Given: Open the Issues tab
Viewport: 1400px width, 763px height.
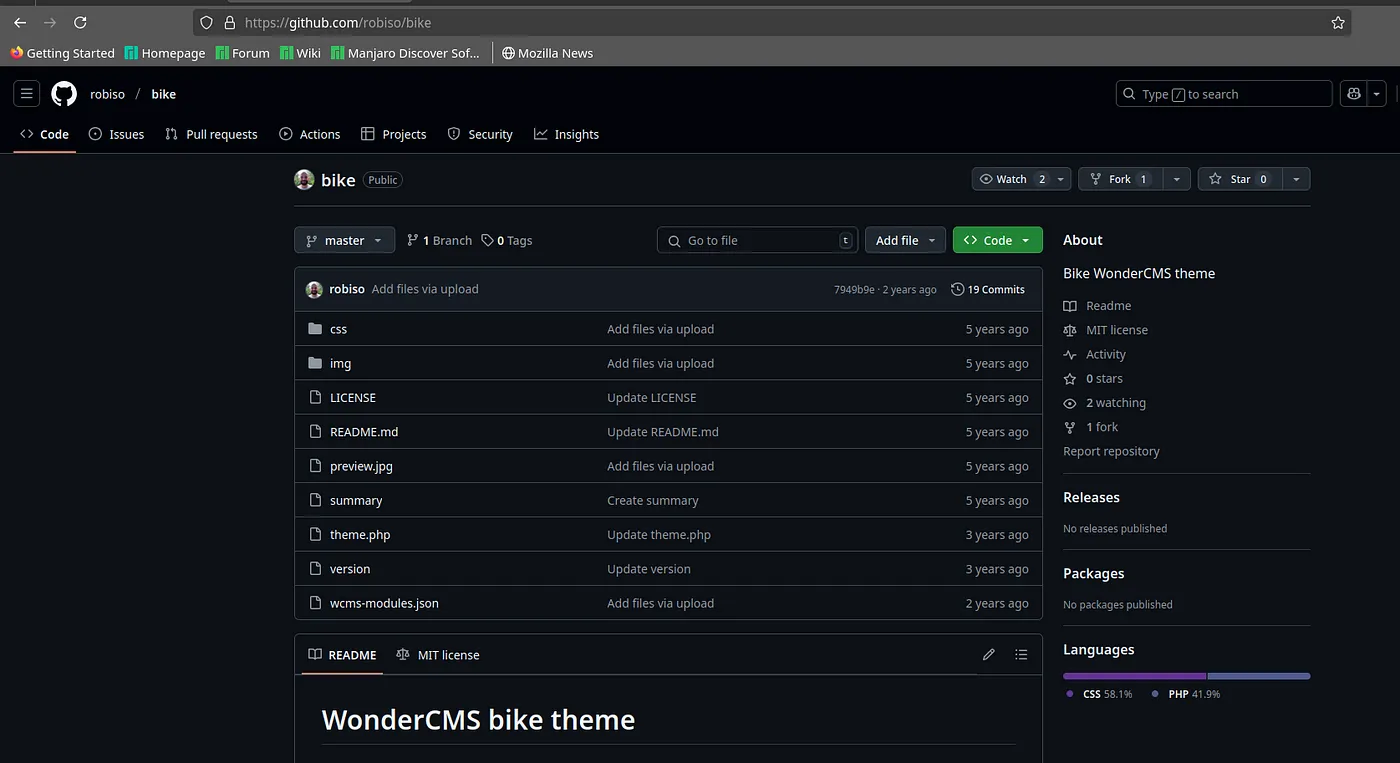Looking at the screenshot, I should pos(116,134).
